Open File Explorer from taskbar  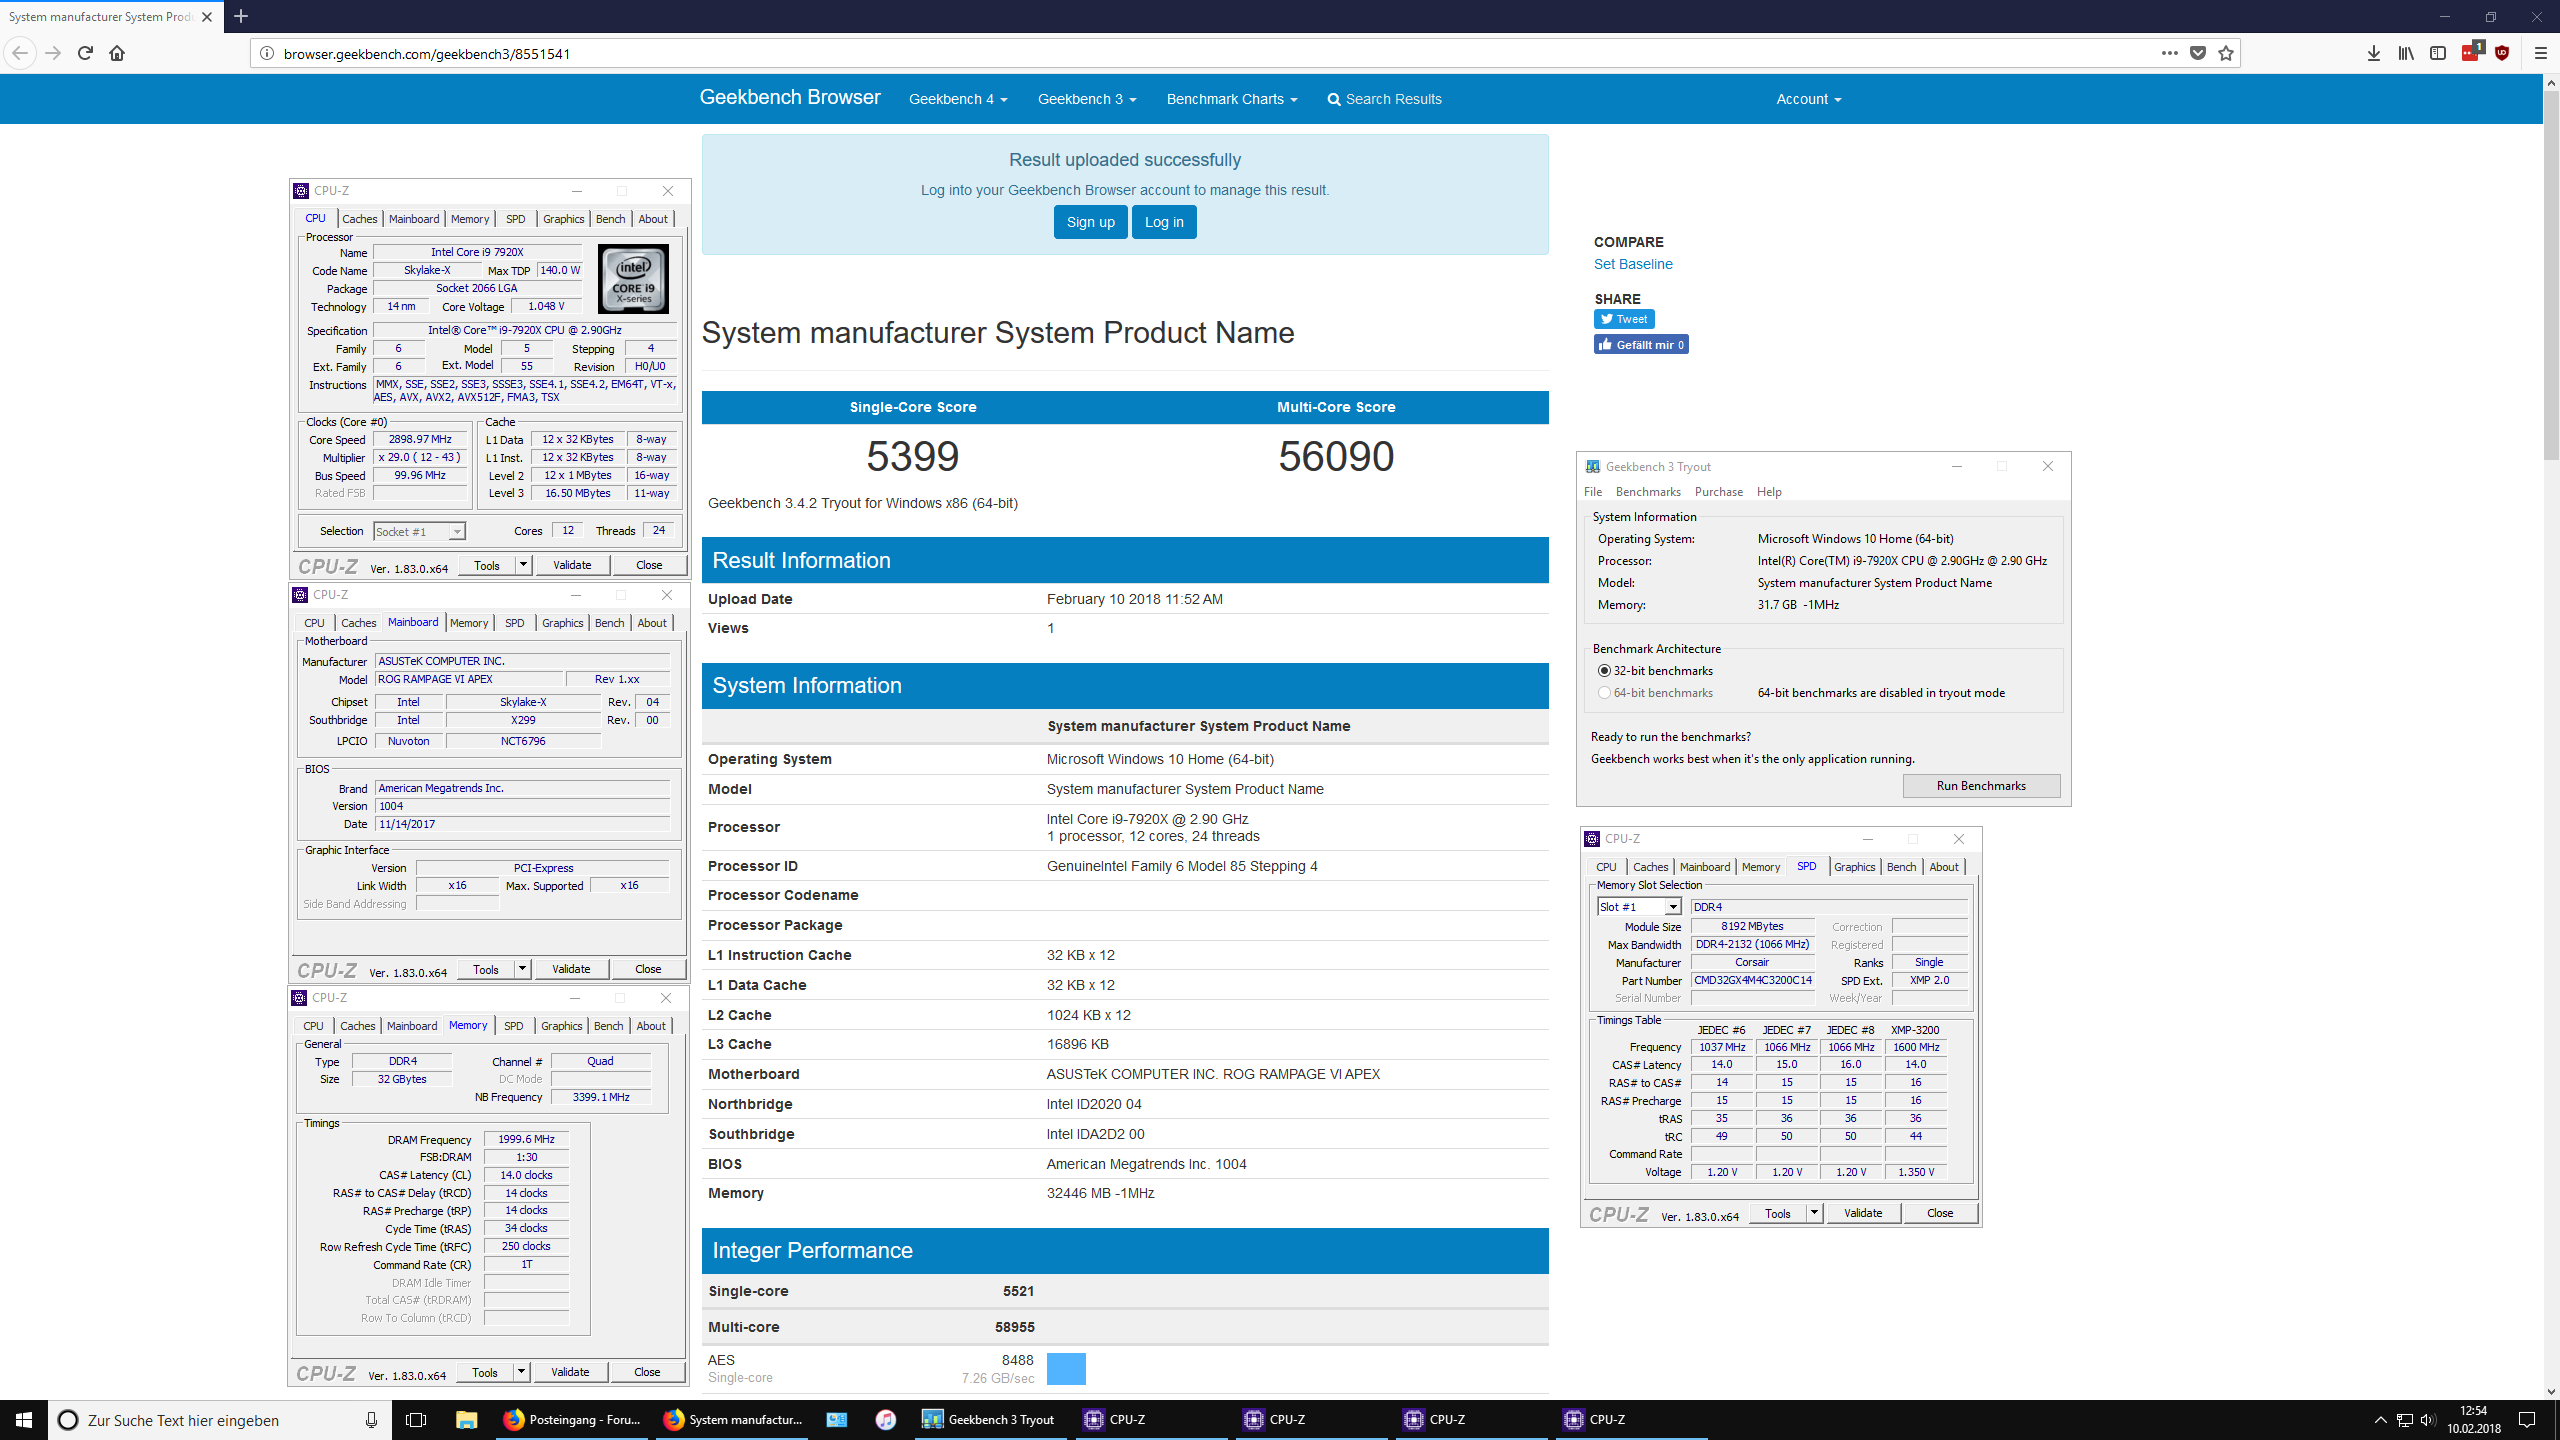[x=466, y=1420]
